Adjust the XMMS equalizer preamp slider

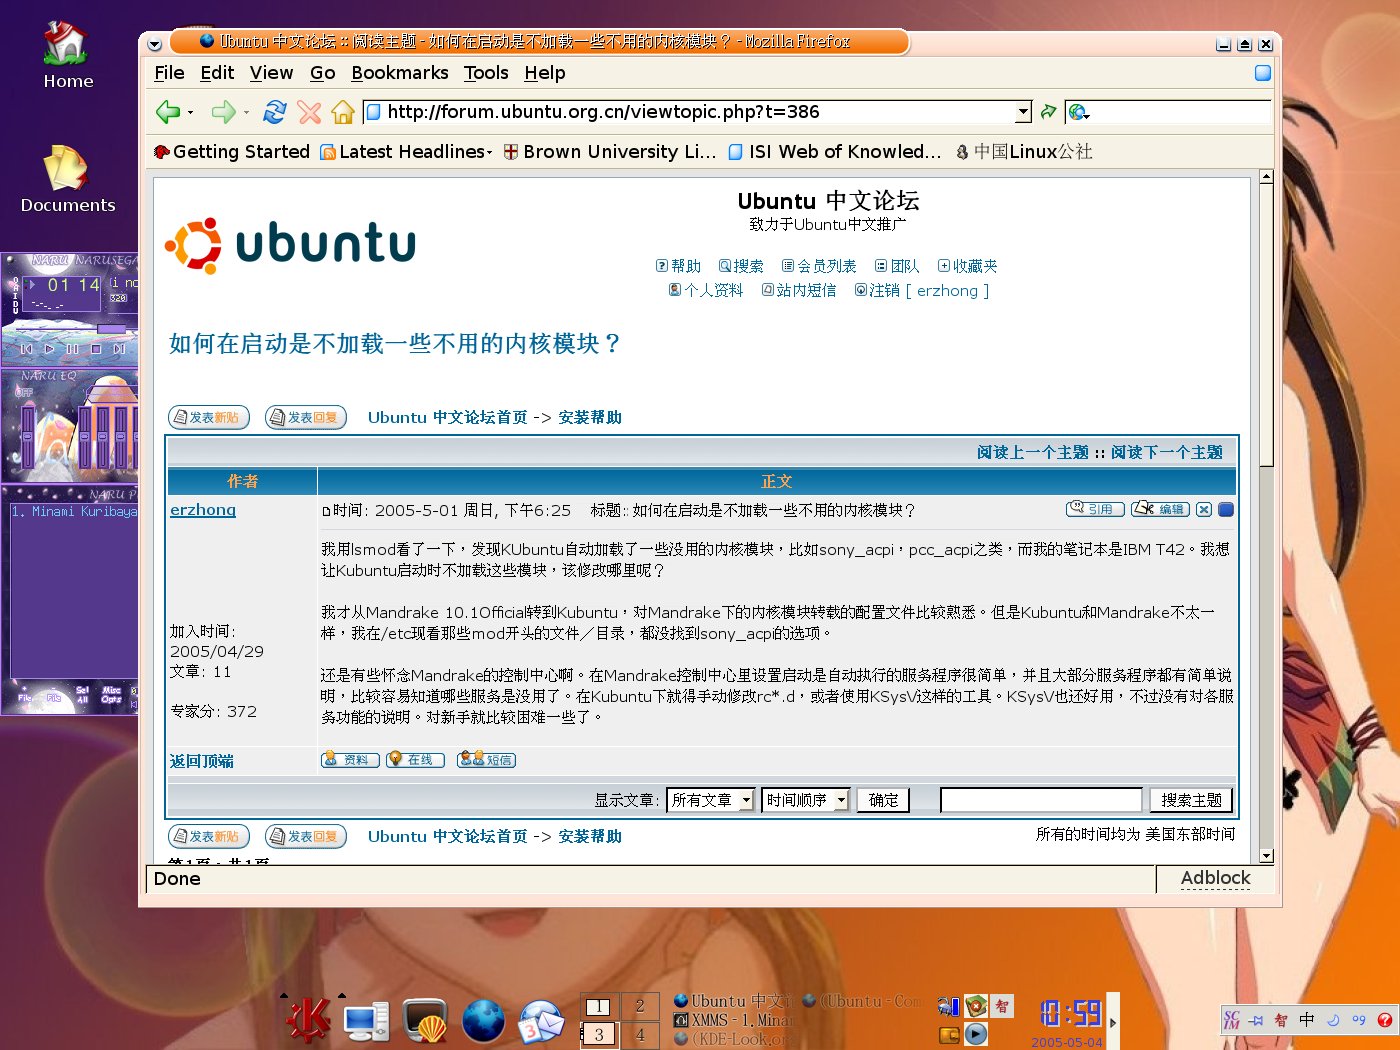27,436
